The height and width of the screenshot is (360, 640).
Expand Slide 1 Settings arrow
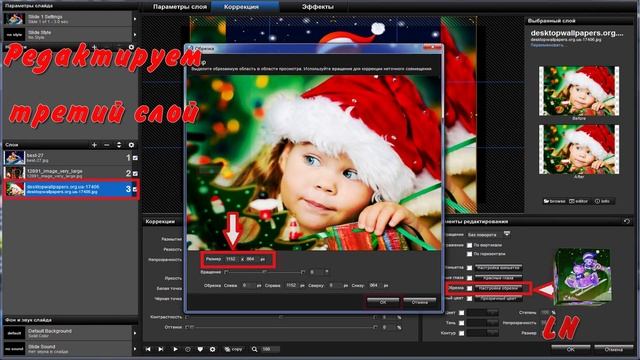[x=135, y=19]
